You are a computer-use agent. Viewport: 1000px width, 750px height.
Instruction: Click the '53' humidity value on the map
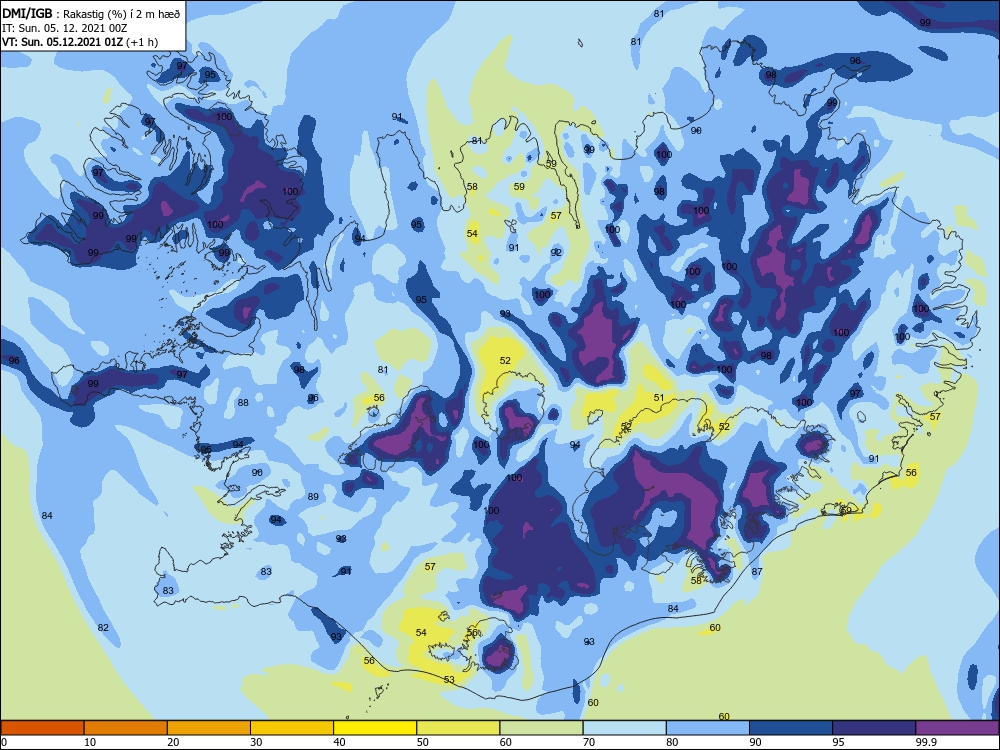tap(450, 680)
